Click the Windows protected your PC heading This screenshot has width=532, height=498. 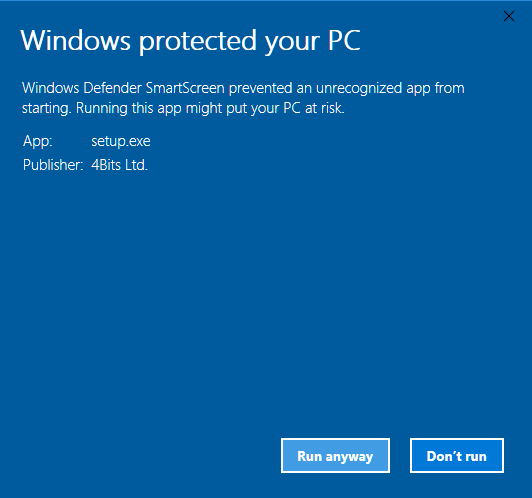point(190,41)
